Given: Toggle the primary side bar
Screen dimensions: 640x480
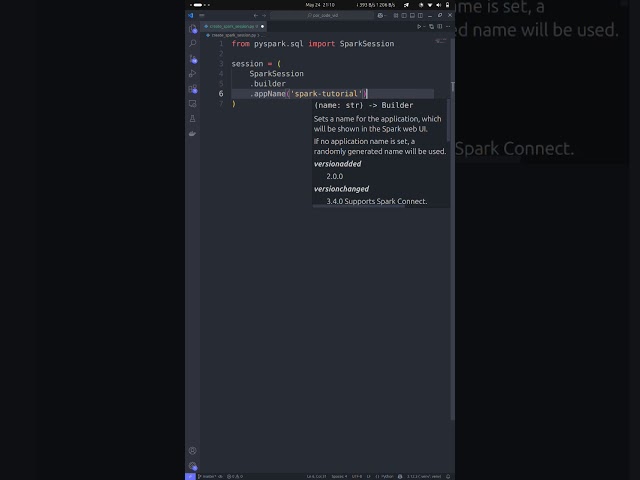Looking at the screenshot, I should 404,16.
